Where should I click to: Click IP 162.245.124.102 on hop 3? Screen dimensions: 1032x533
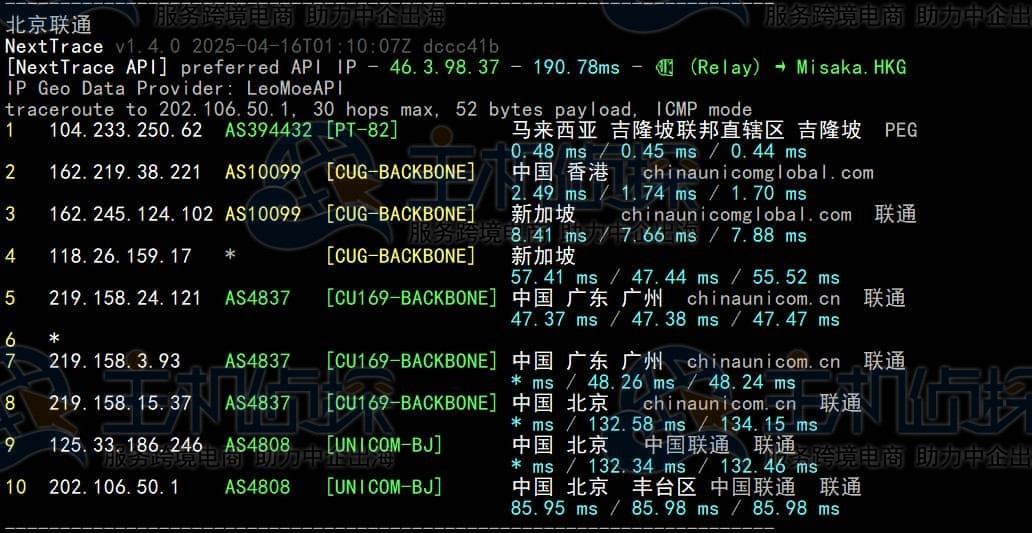click(131, 214)
